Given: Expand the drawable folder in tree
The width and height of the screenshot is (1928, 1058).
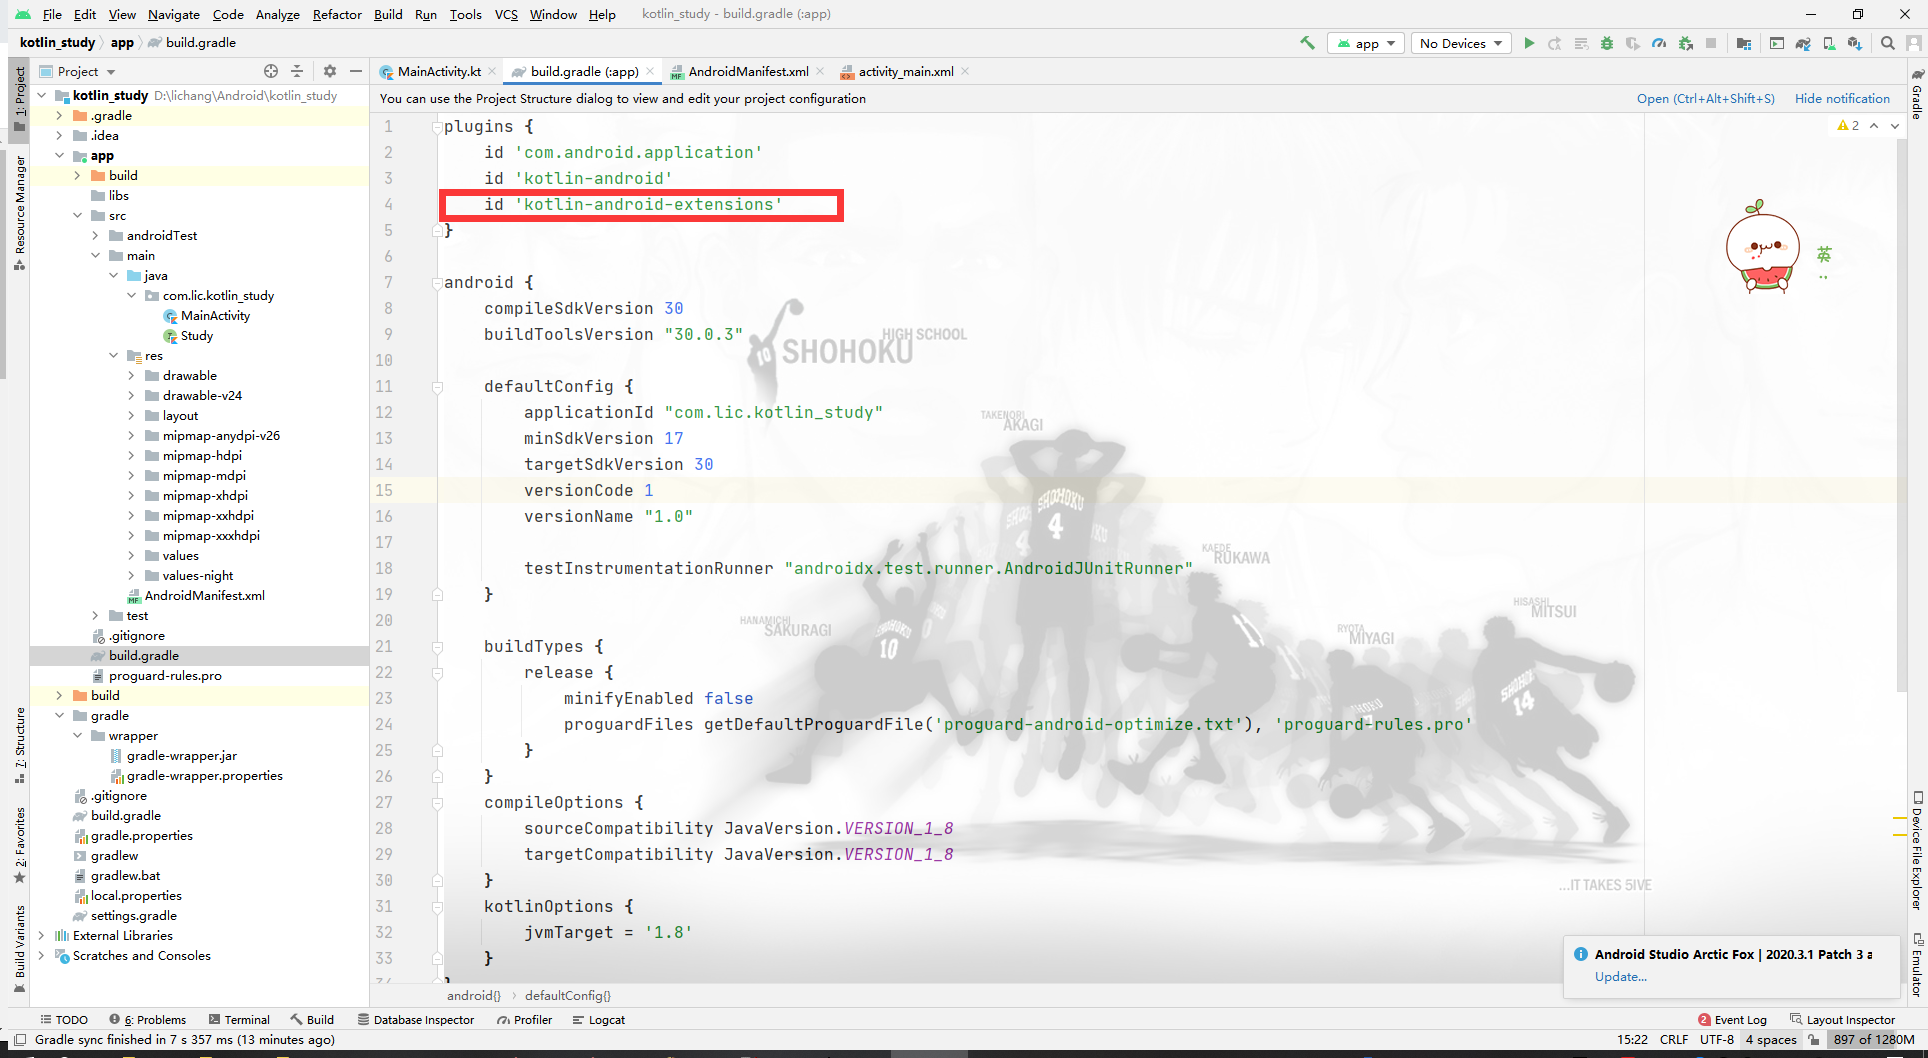Looking at the screenshot, I should pos(131,376).
